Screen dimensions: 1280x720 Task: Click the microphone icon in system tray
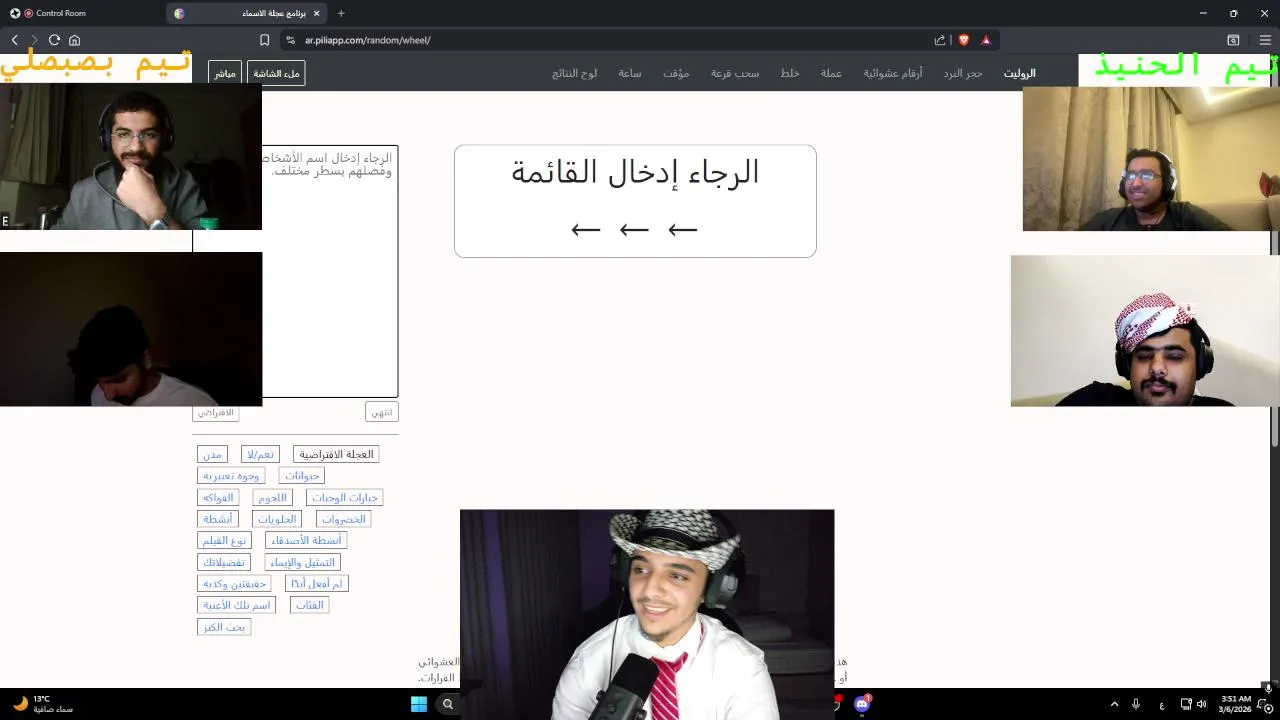click(1136, 704)
